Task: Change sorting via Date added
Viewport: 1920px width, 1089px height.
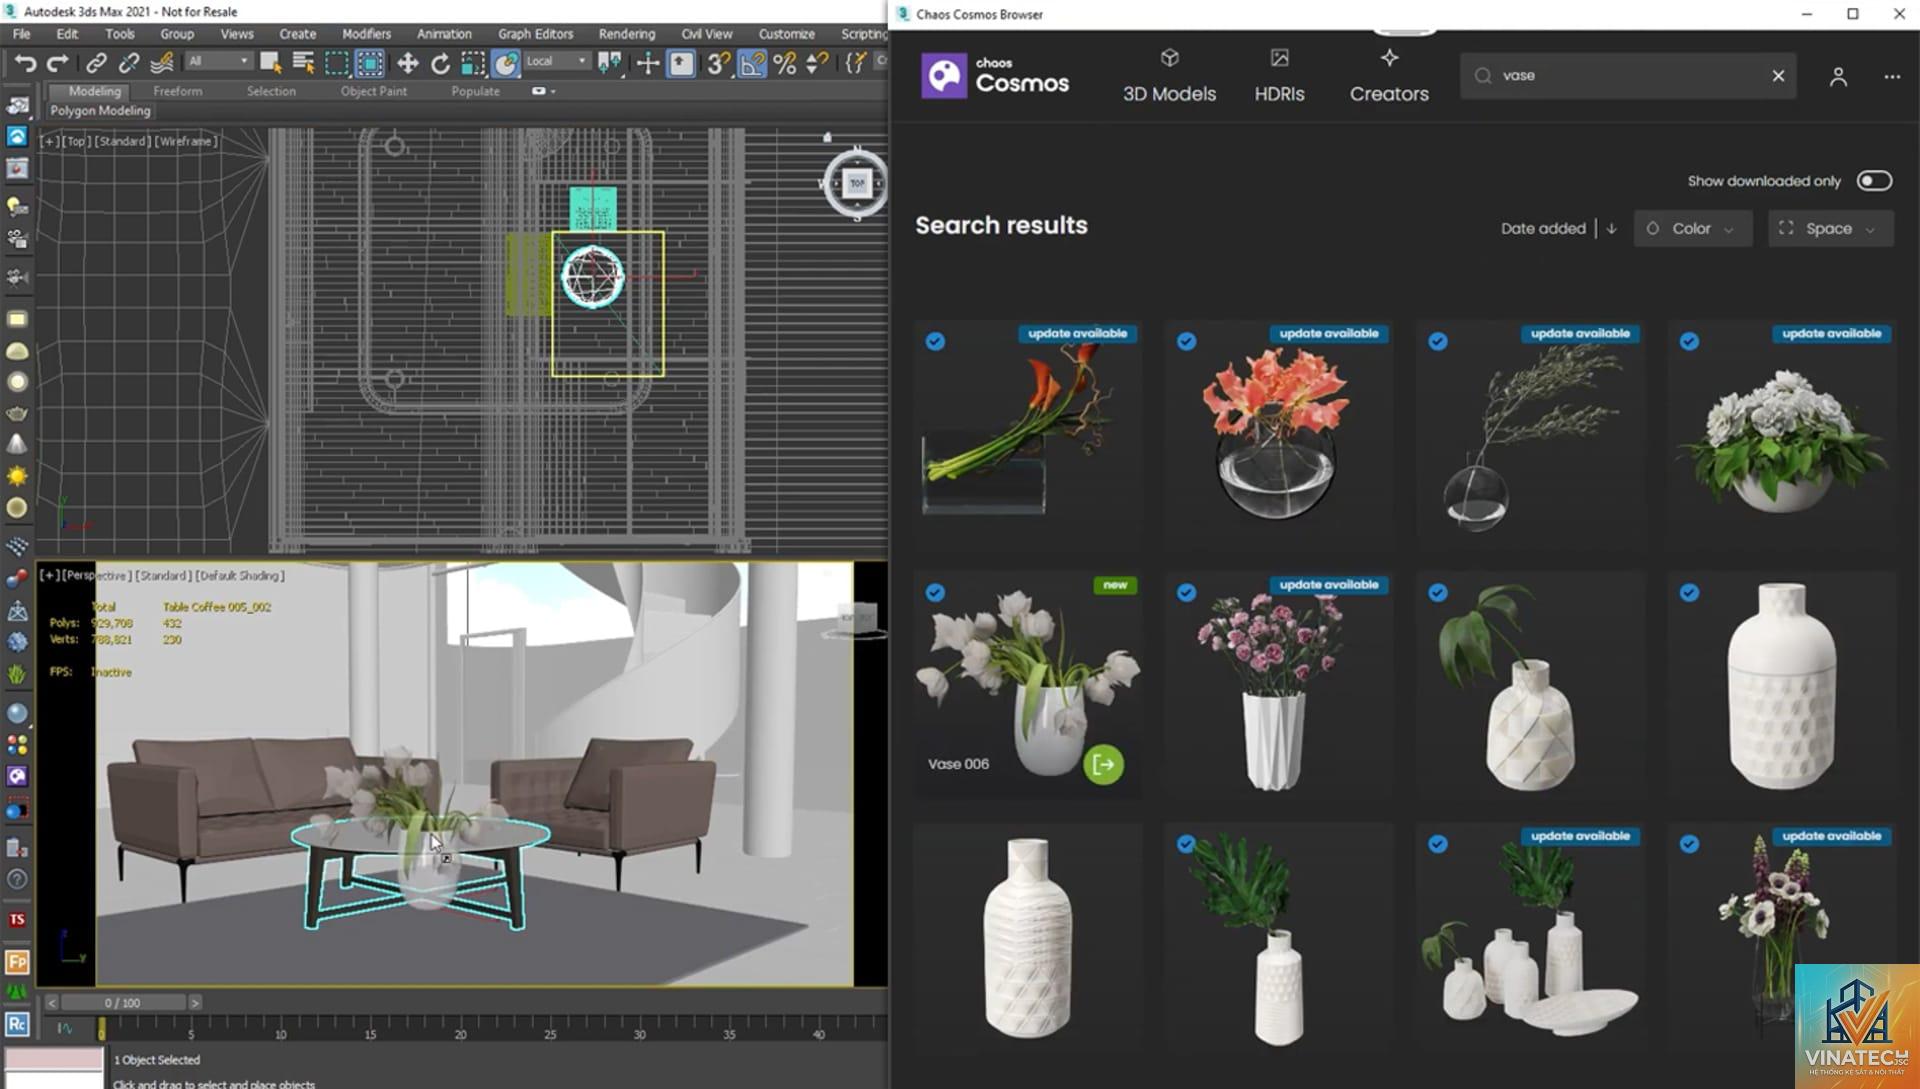Action: click(x=1543, y=229)
